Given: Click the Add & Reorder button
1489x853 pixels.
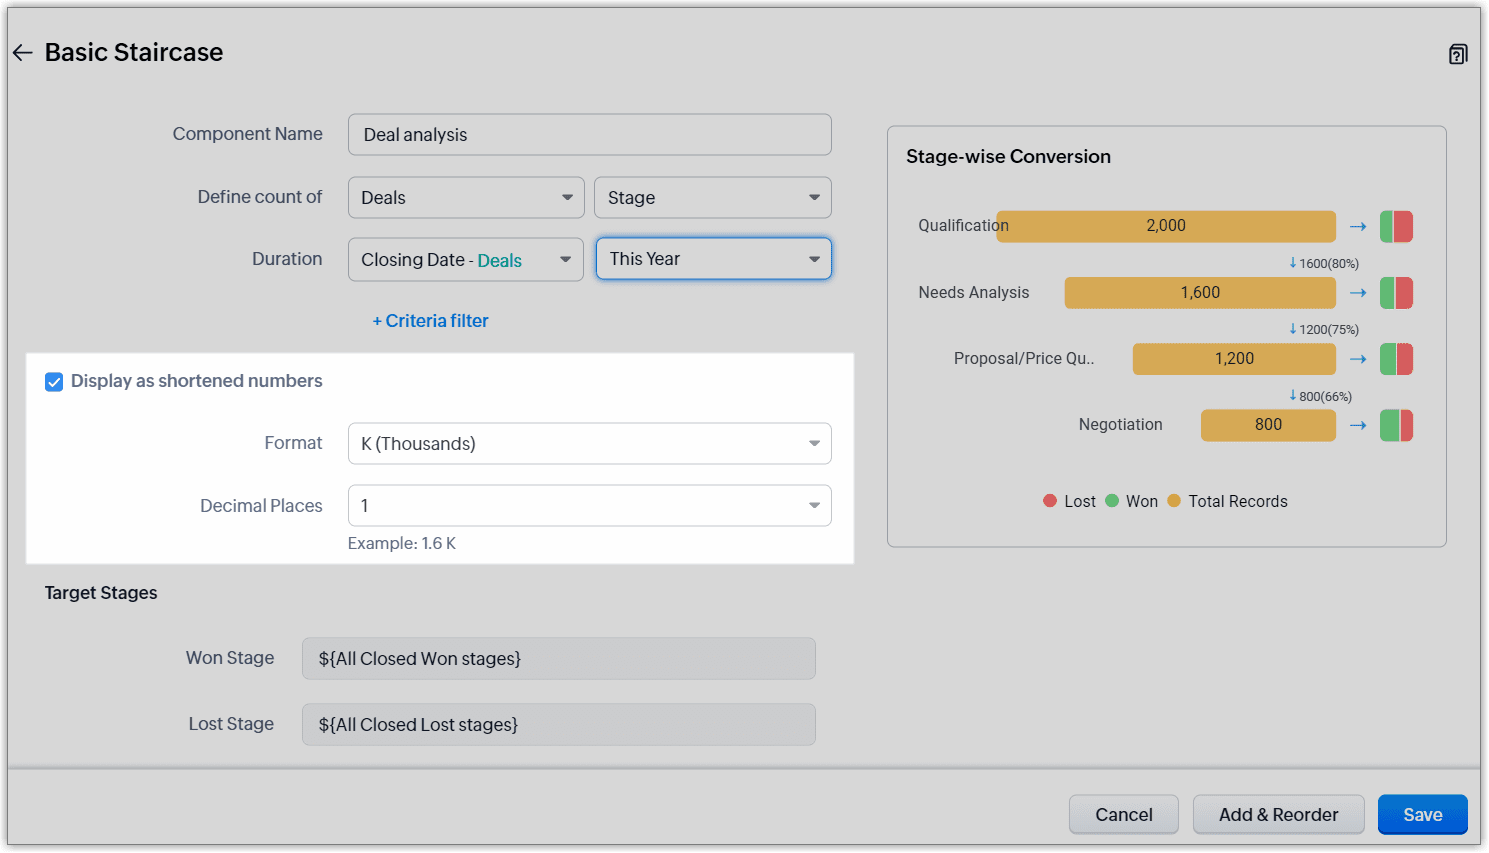Looking at the screenshot, I should click(1278, 815).
